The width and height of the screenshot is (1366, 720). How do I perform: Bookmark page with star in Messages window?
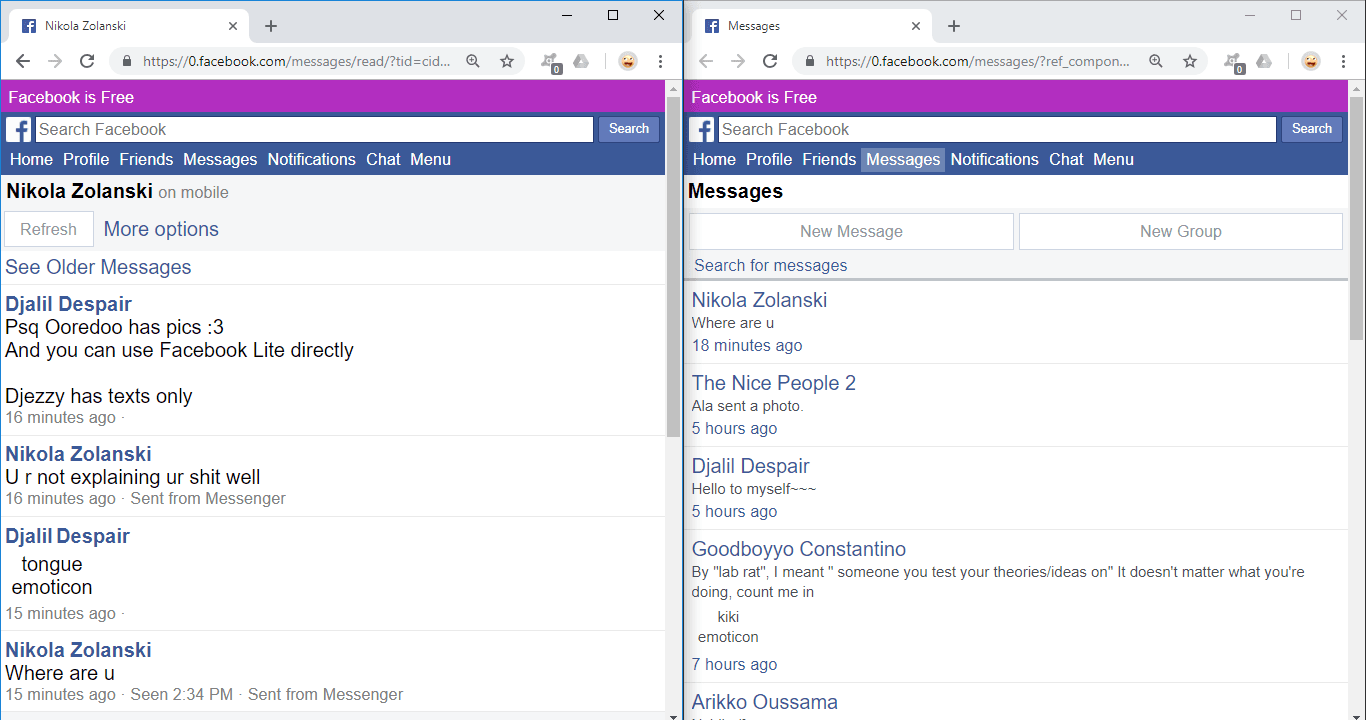(x=1190, y=61)
